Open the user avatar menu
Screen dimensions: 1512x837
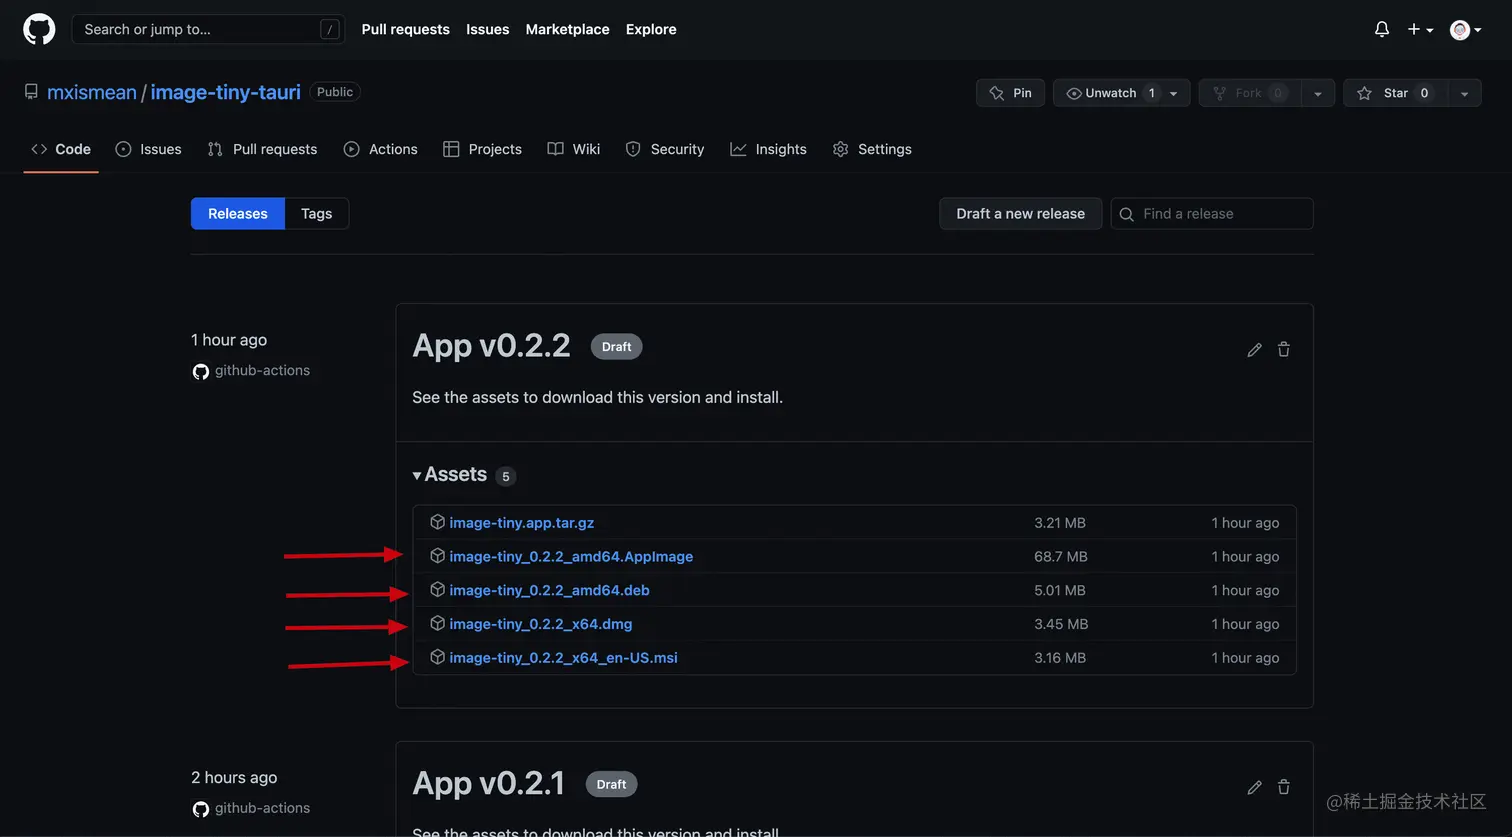1465,29
